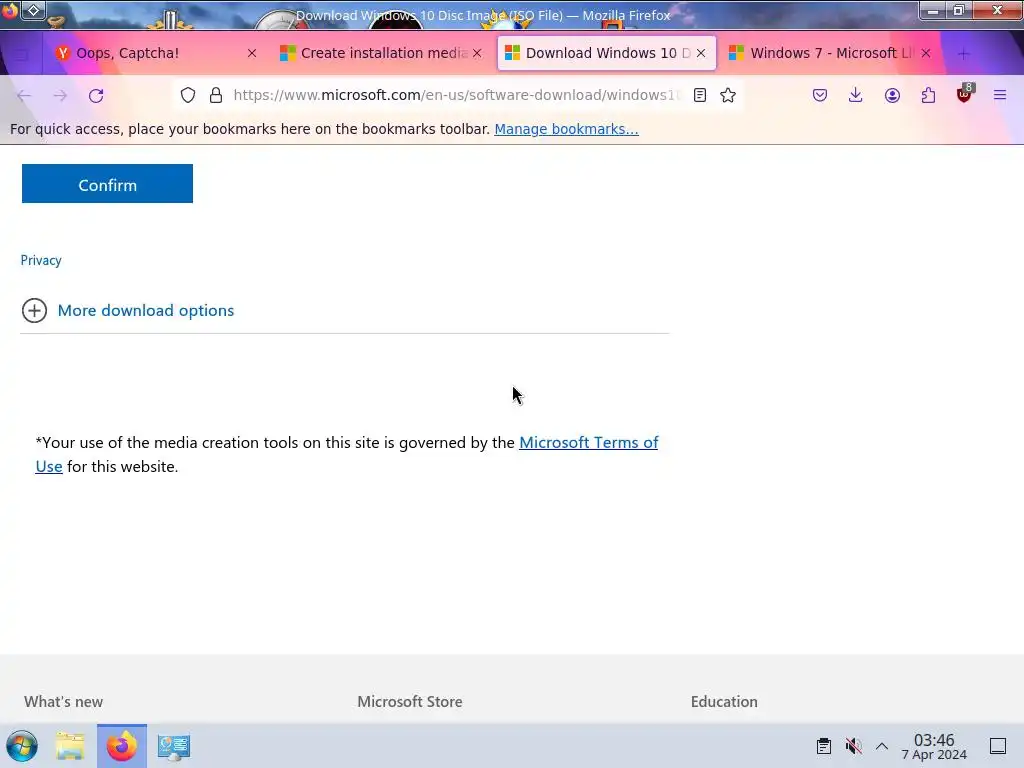Viewport: 1024px width, 768px height.
Task: Go forward to next page
Action: [60, 95]
